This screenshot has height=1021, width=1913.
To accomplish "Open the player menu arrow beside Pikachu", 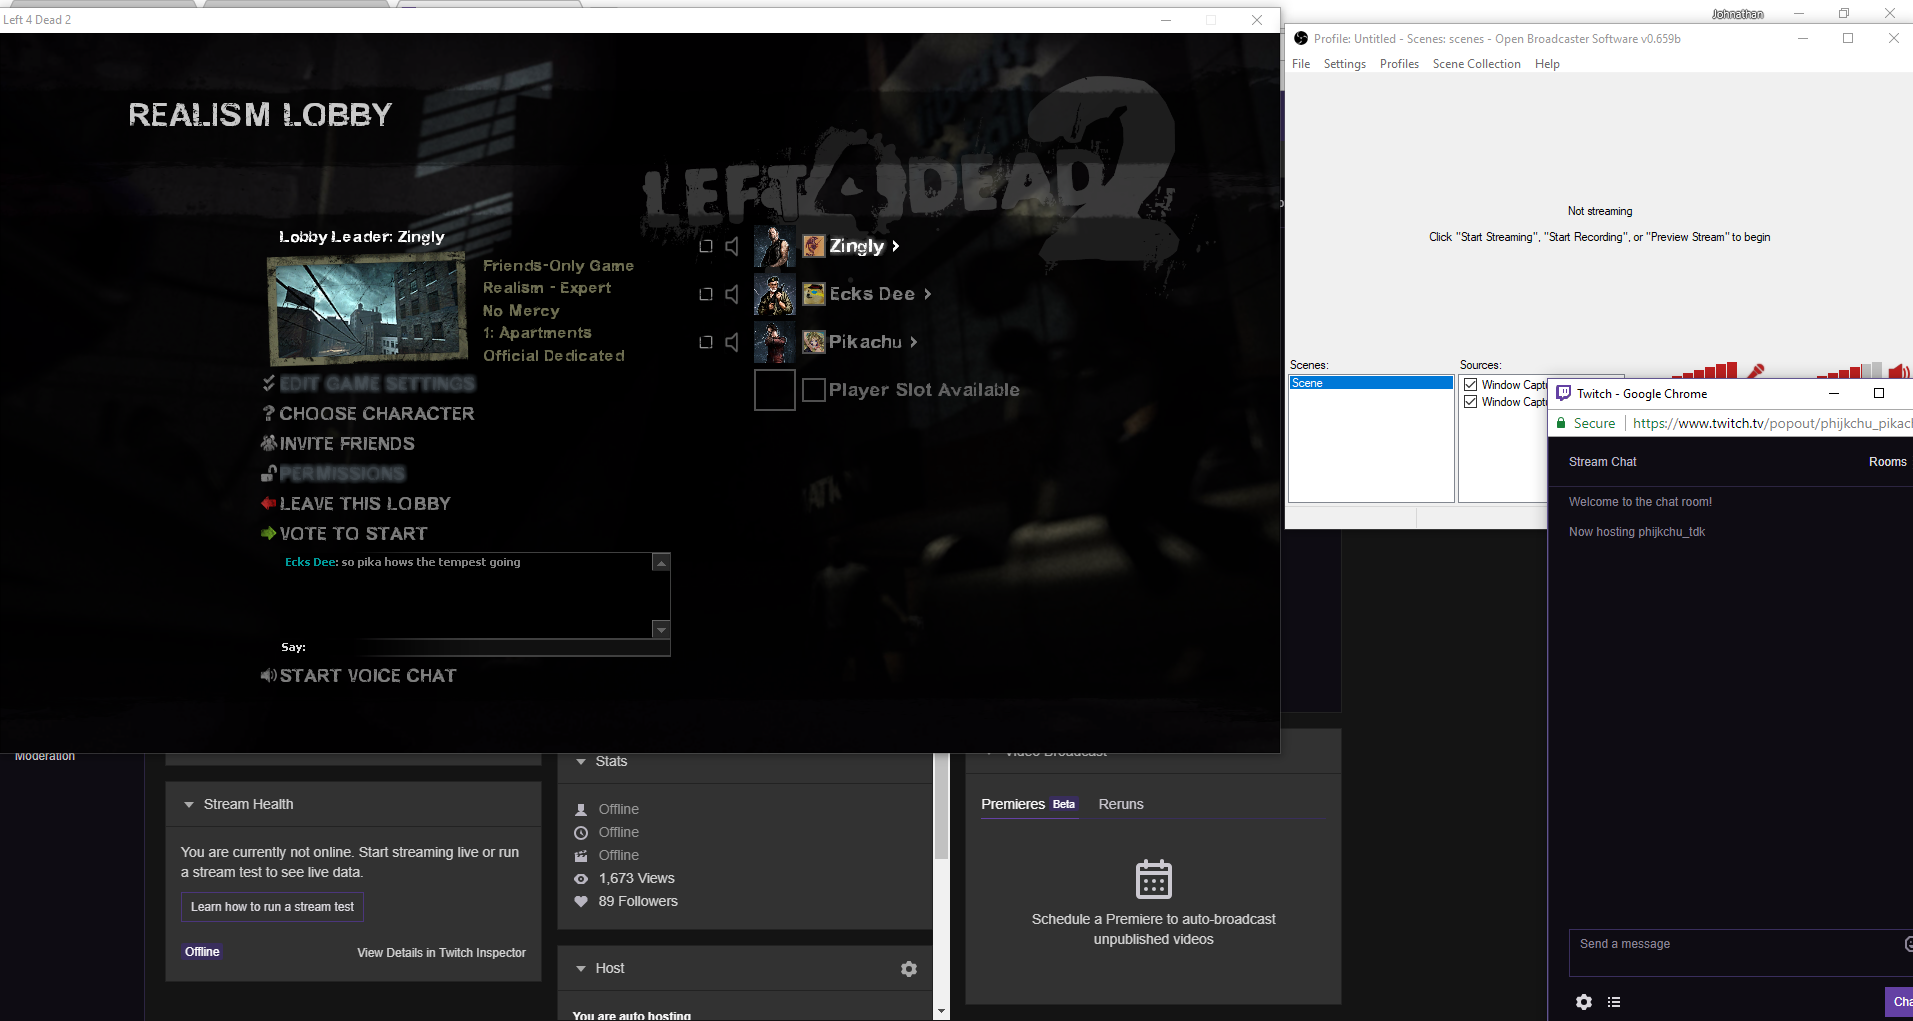I will (x=914, y=342).
